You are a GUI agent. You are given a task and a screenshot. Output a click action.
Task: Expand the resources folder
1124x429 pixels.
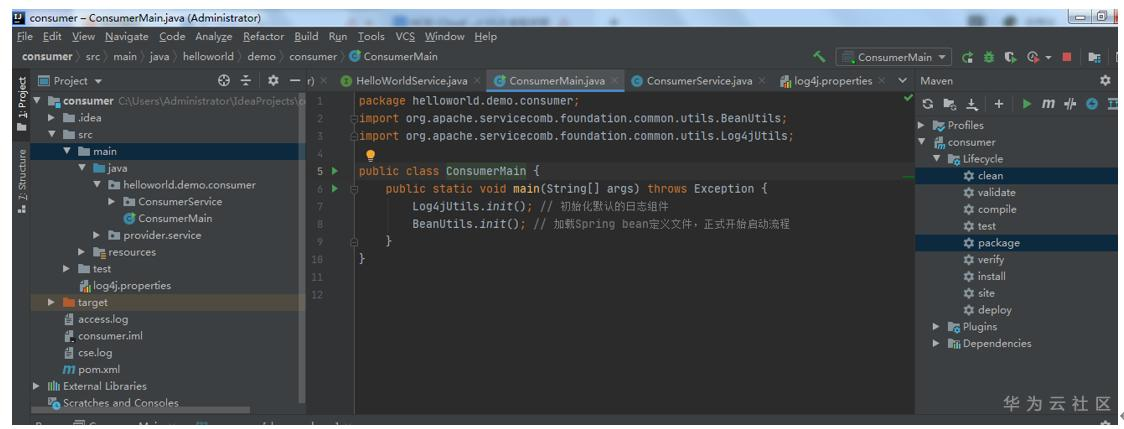click(82, 252)
